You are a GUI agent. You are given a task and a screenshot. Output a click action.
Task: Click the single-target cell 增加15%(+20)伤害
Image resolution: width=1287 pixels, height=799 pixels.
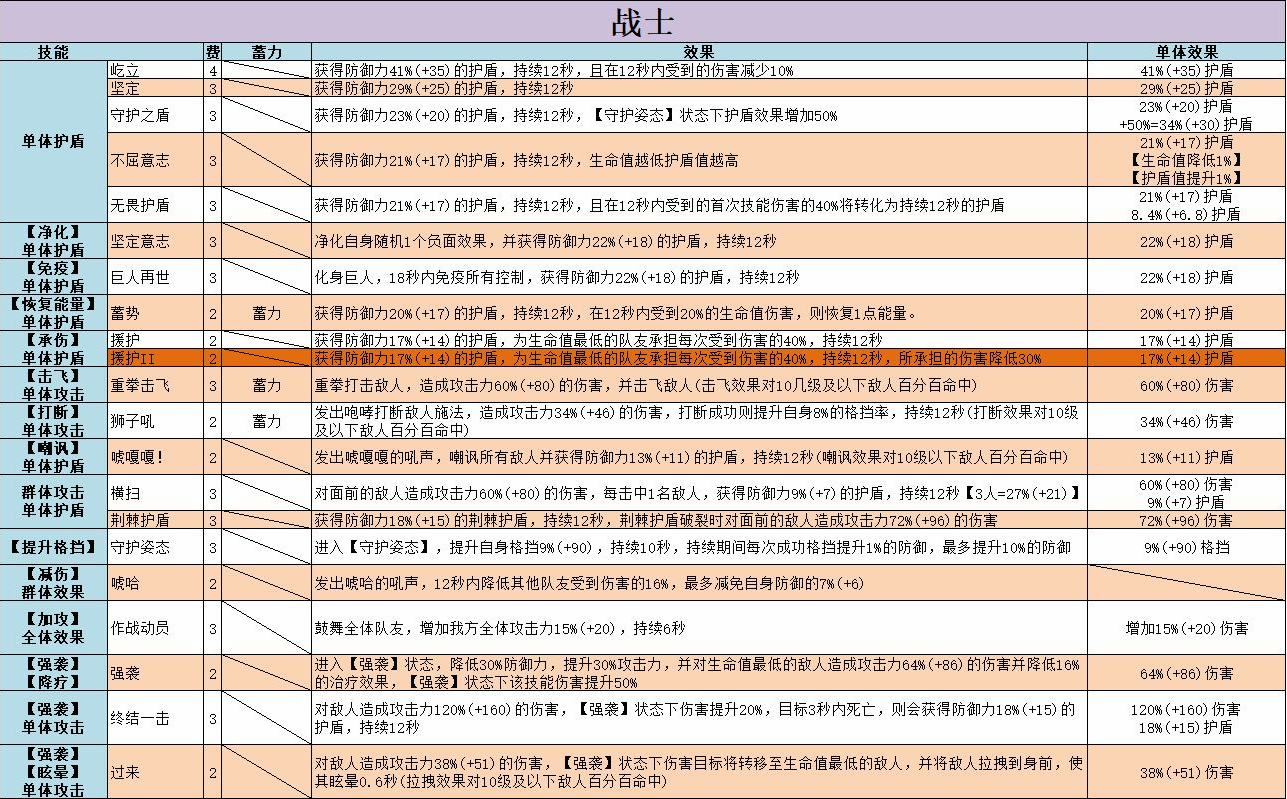pyautogui.click(x=1187, y=628)
